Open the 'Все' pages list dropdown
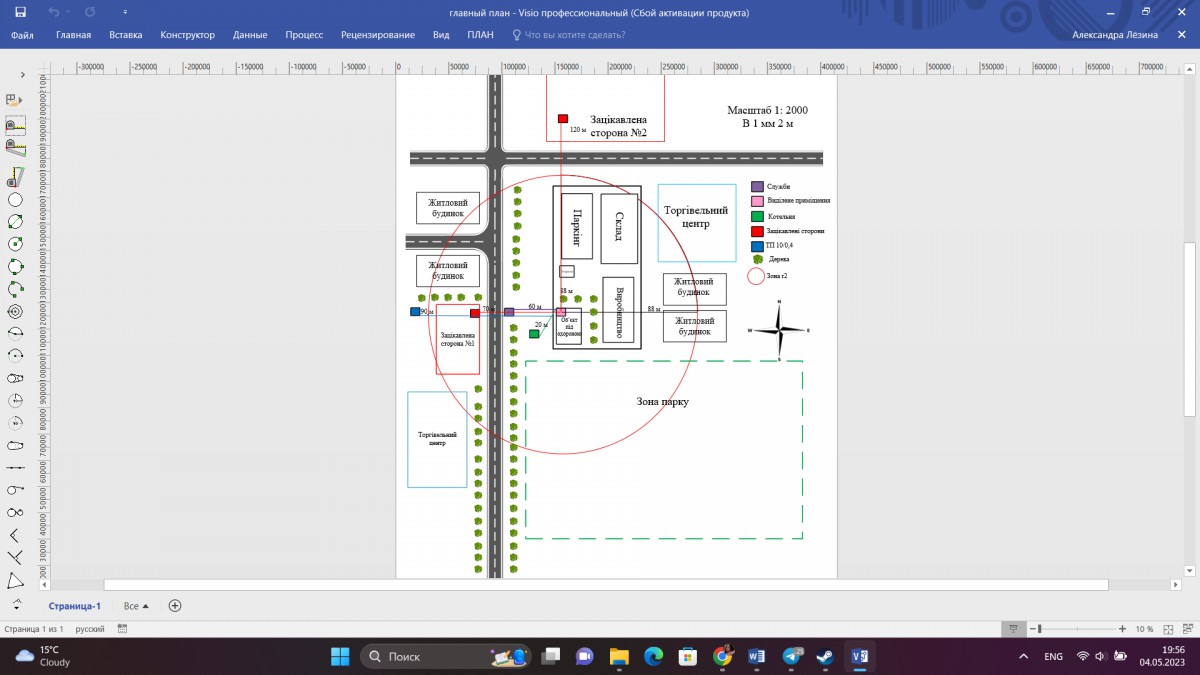The height and width of the screenshot is (675, 1200). pos(136,606)
